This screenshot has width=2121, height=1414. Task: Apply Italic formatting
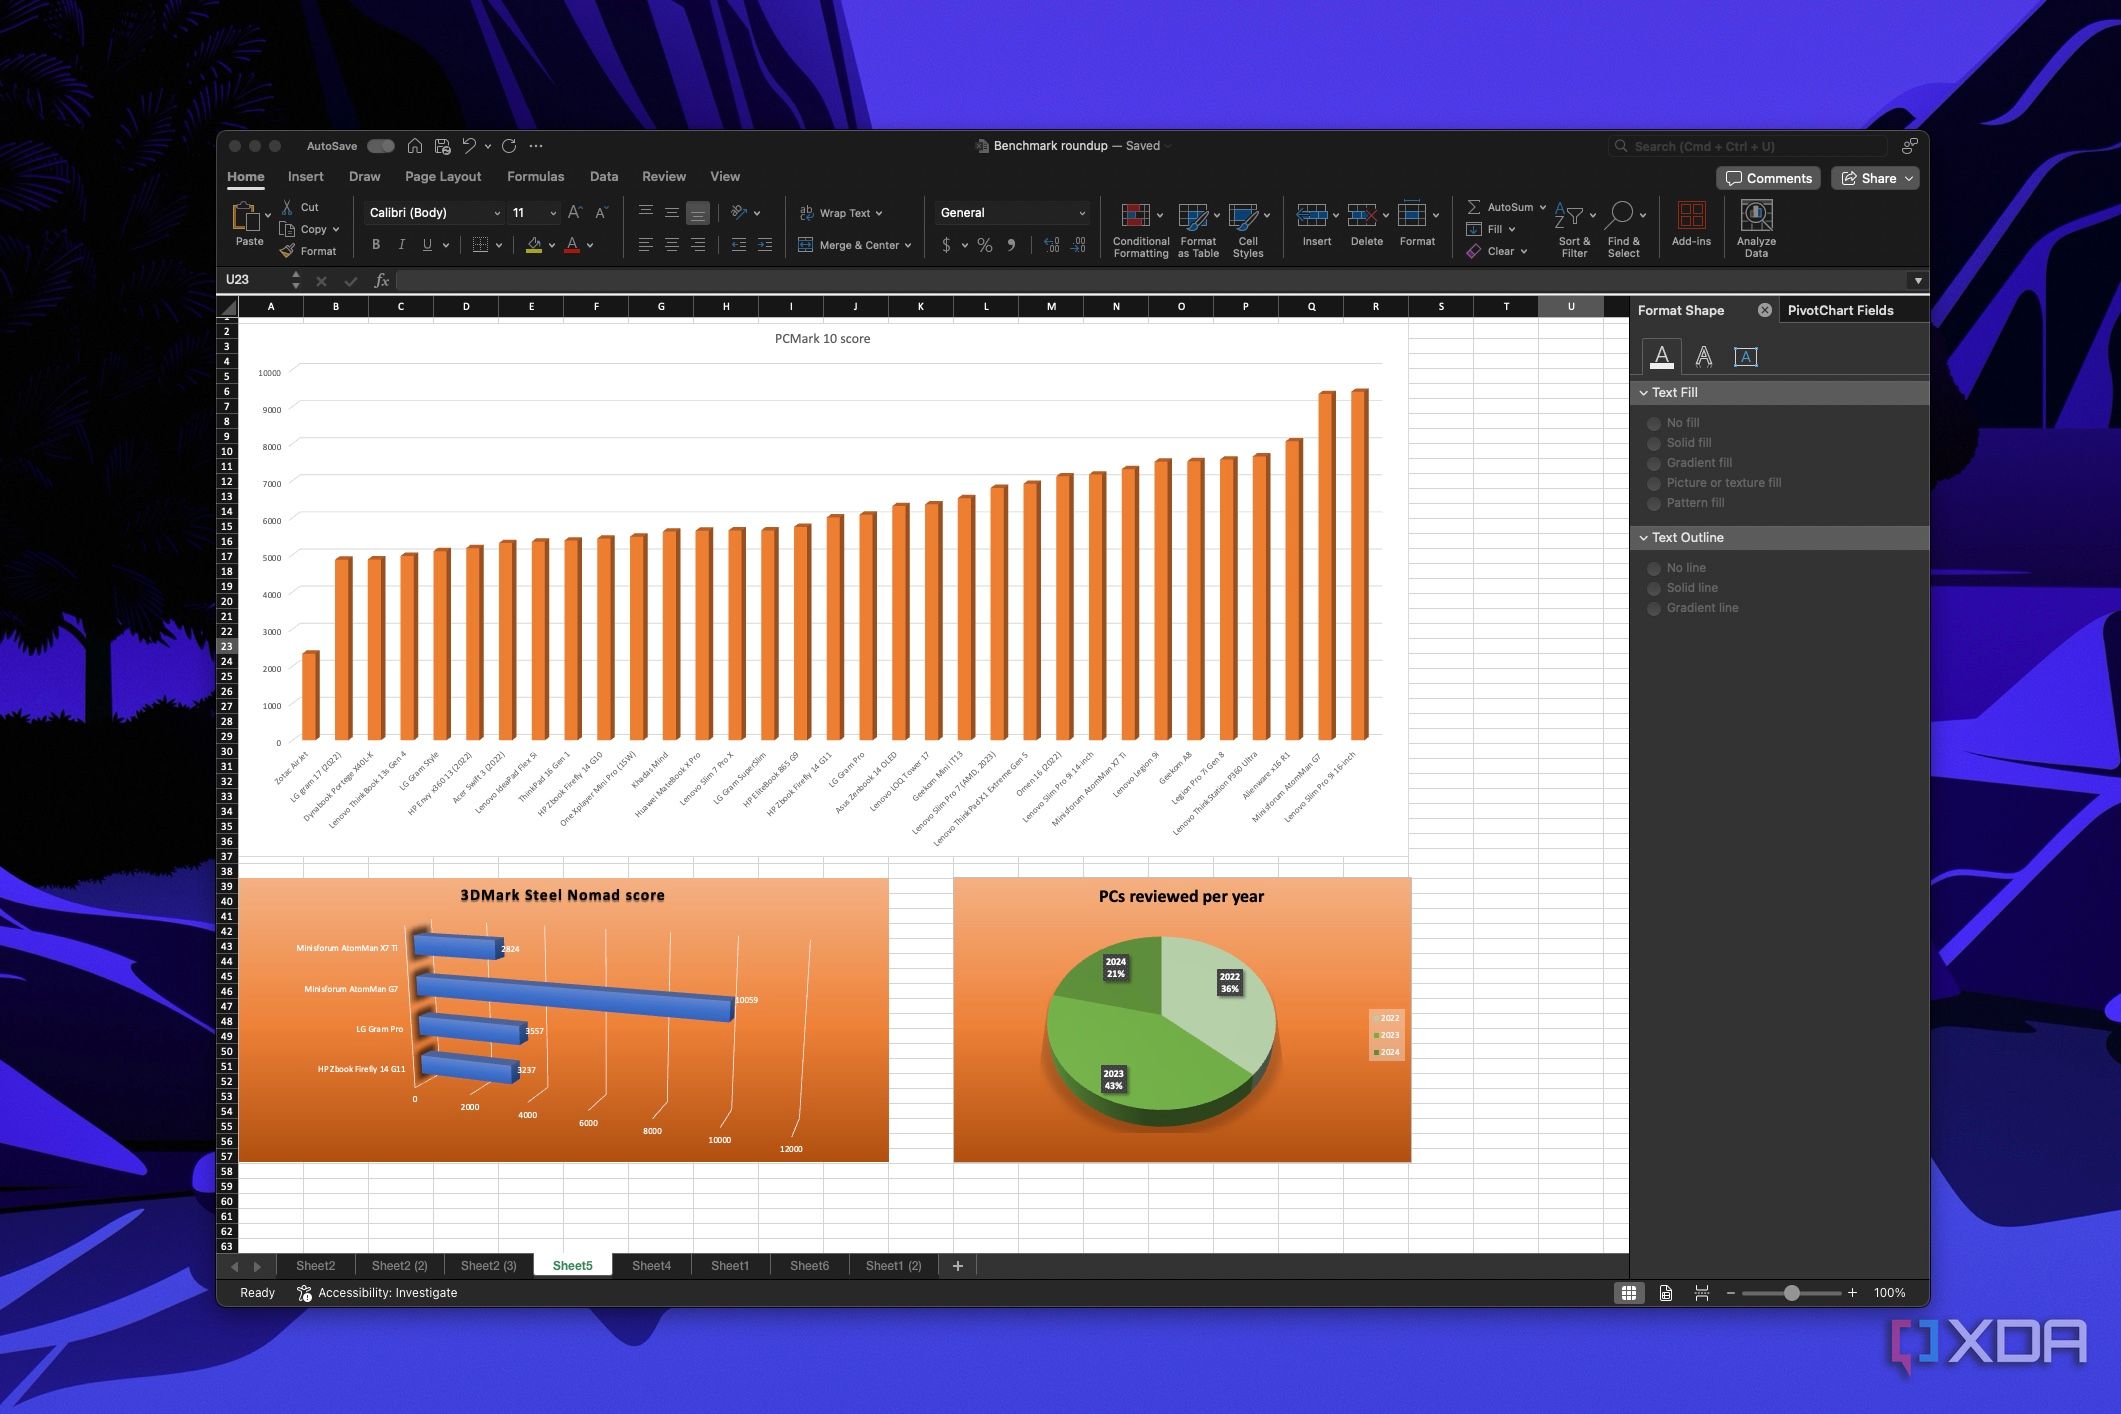[402, 245]
